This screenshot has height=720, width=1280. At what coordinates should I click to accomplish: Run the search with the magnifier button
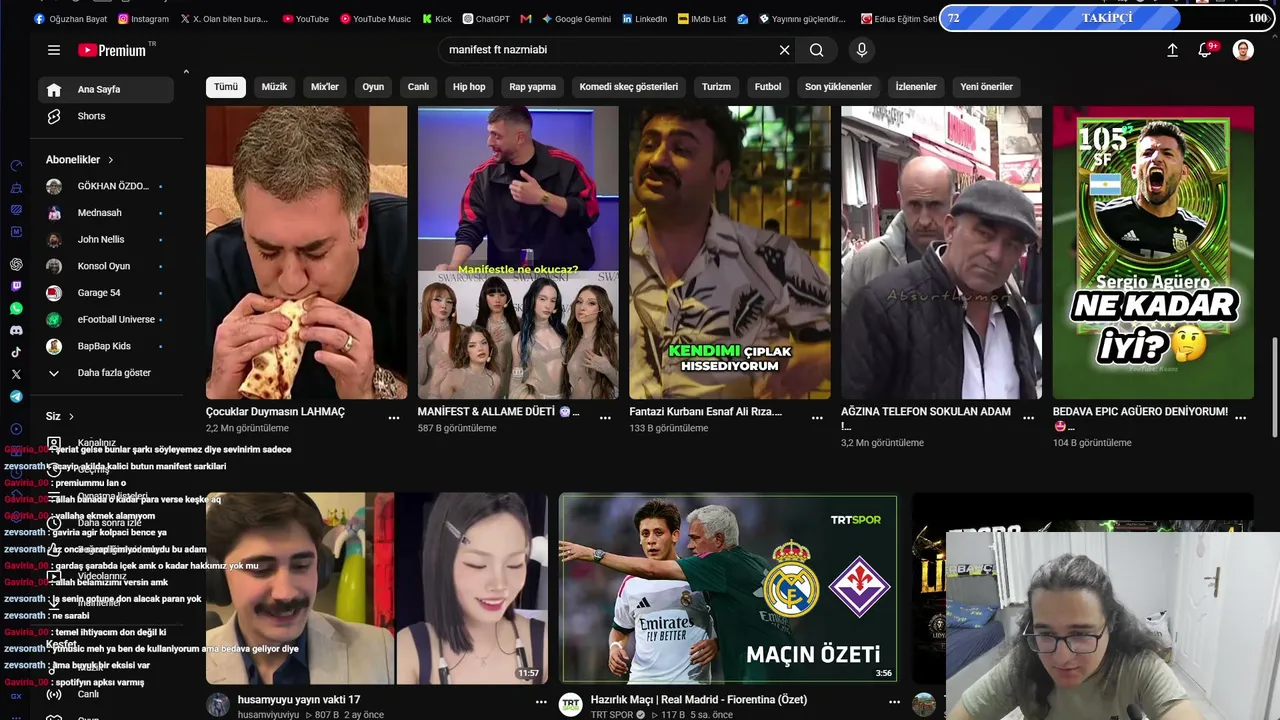point(817,50)
